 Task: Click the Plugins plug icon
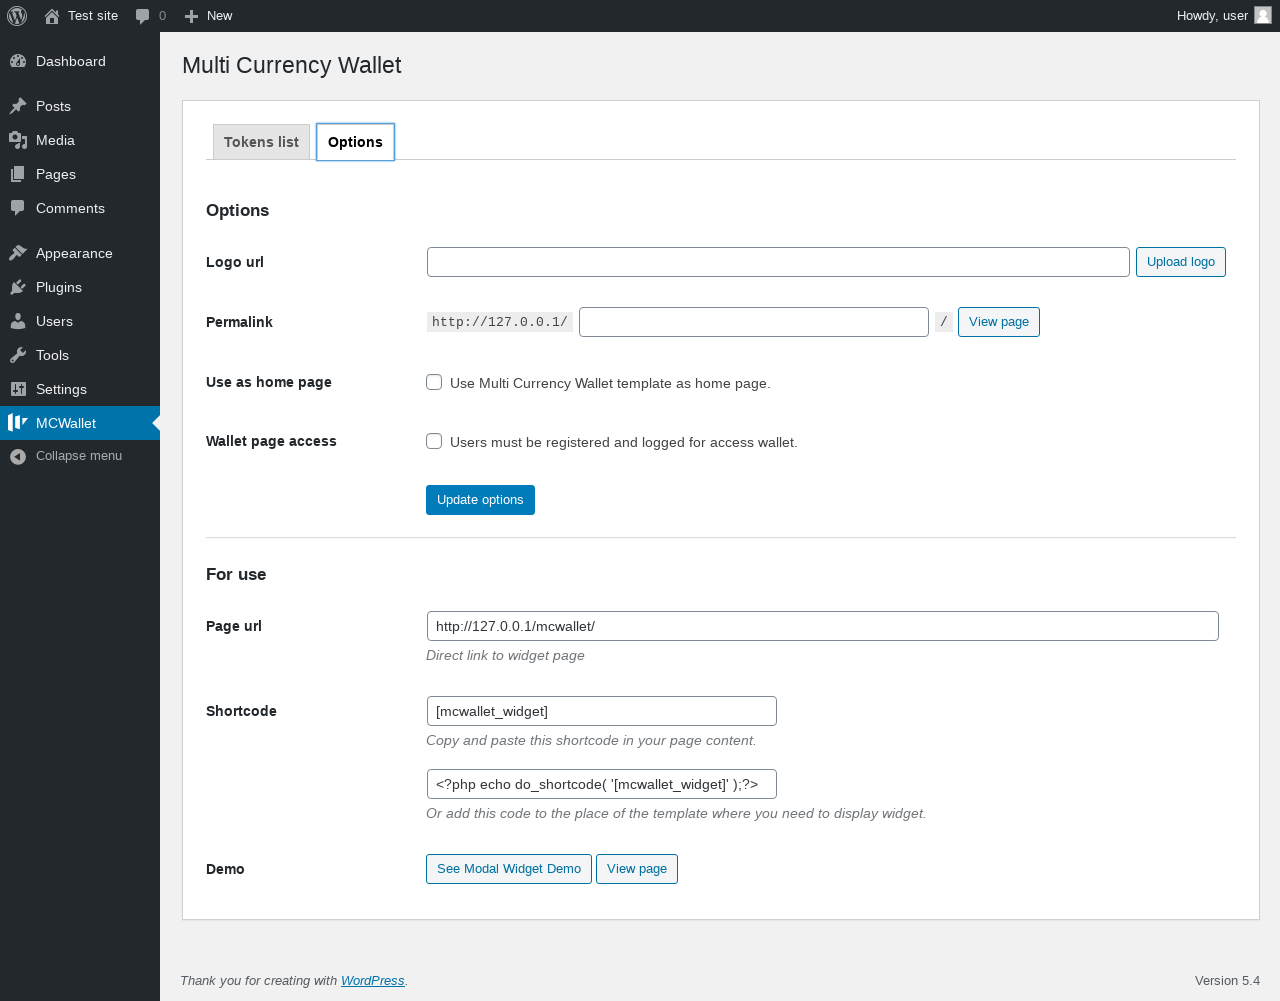click(18, 287)
